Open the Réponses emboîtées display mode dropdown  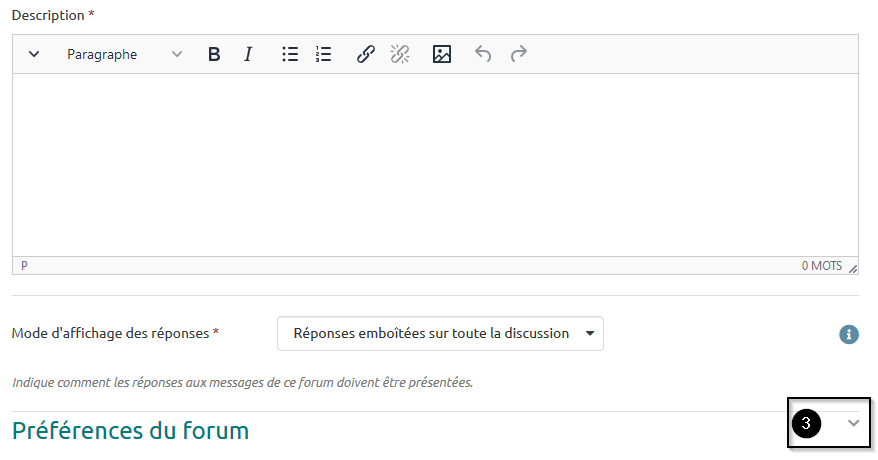click(440, 334)
